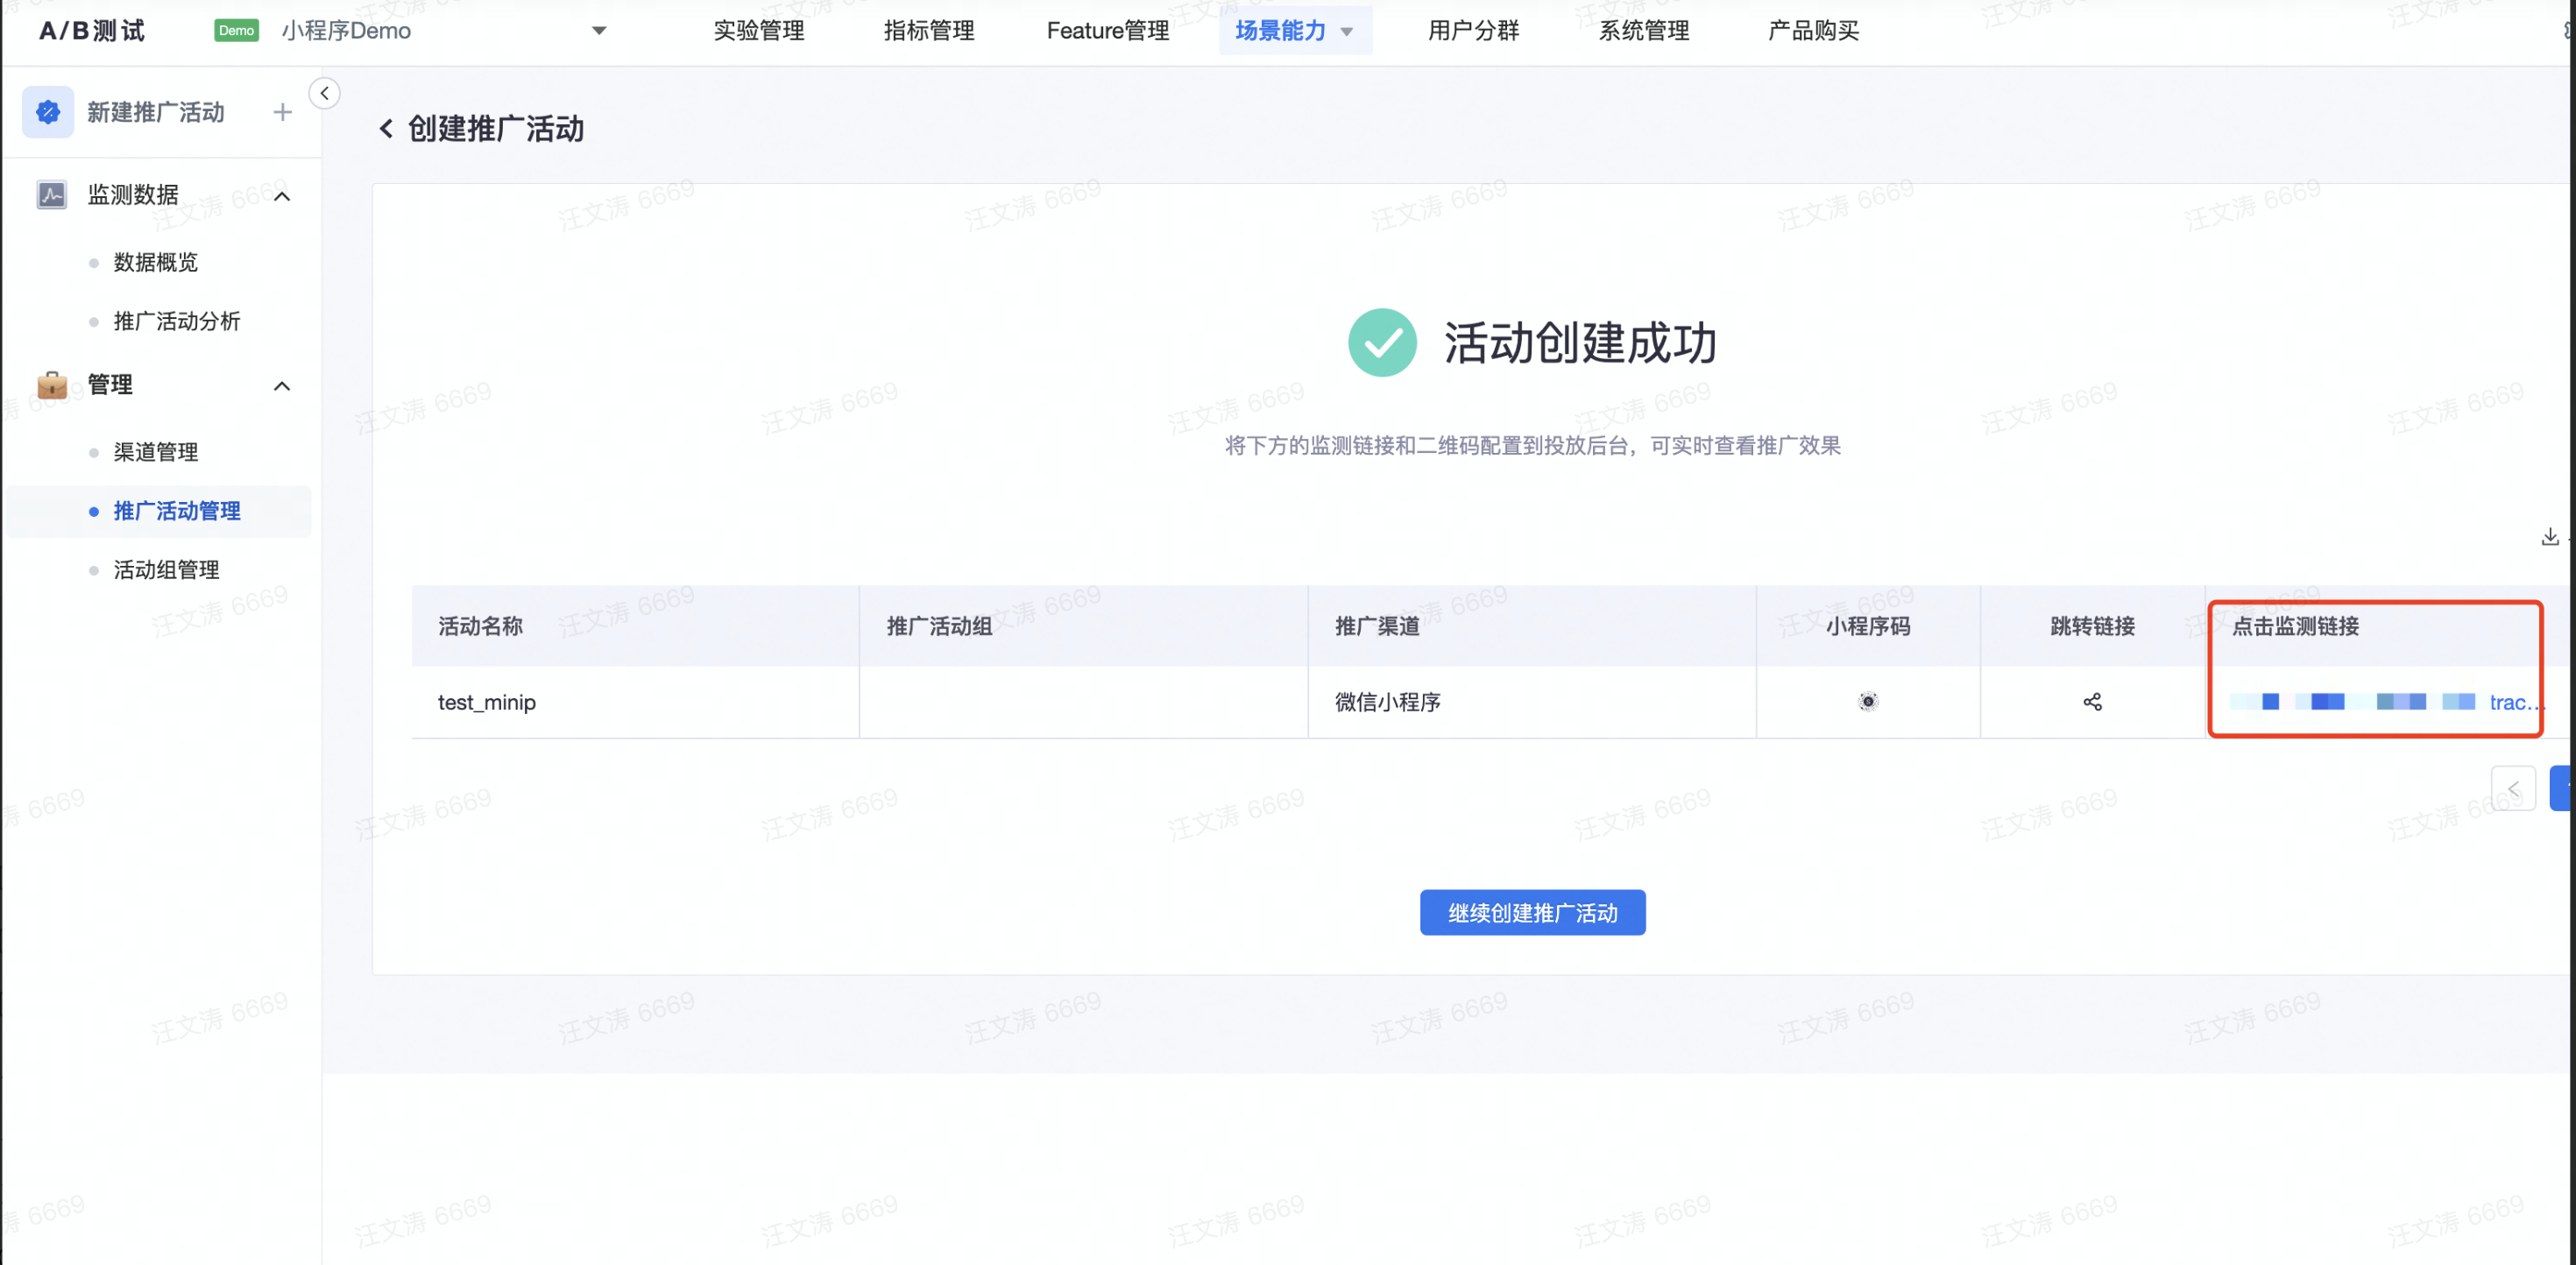This screenshot has height=1265, width=2576.
Task: Click the 活动名称 column header
Action: tap(480, 626)
